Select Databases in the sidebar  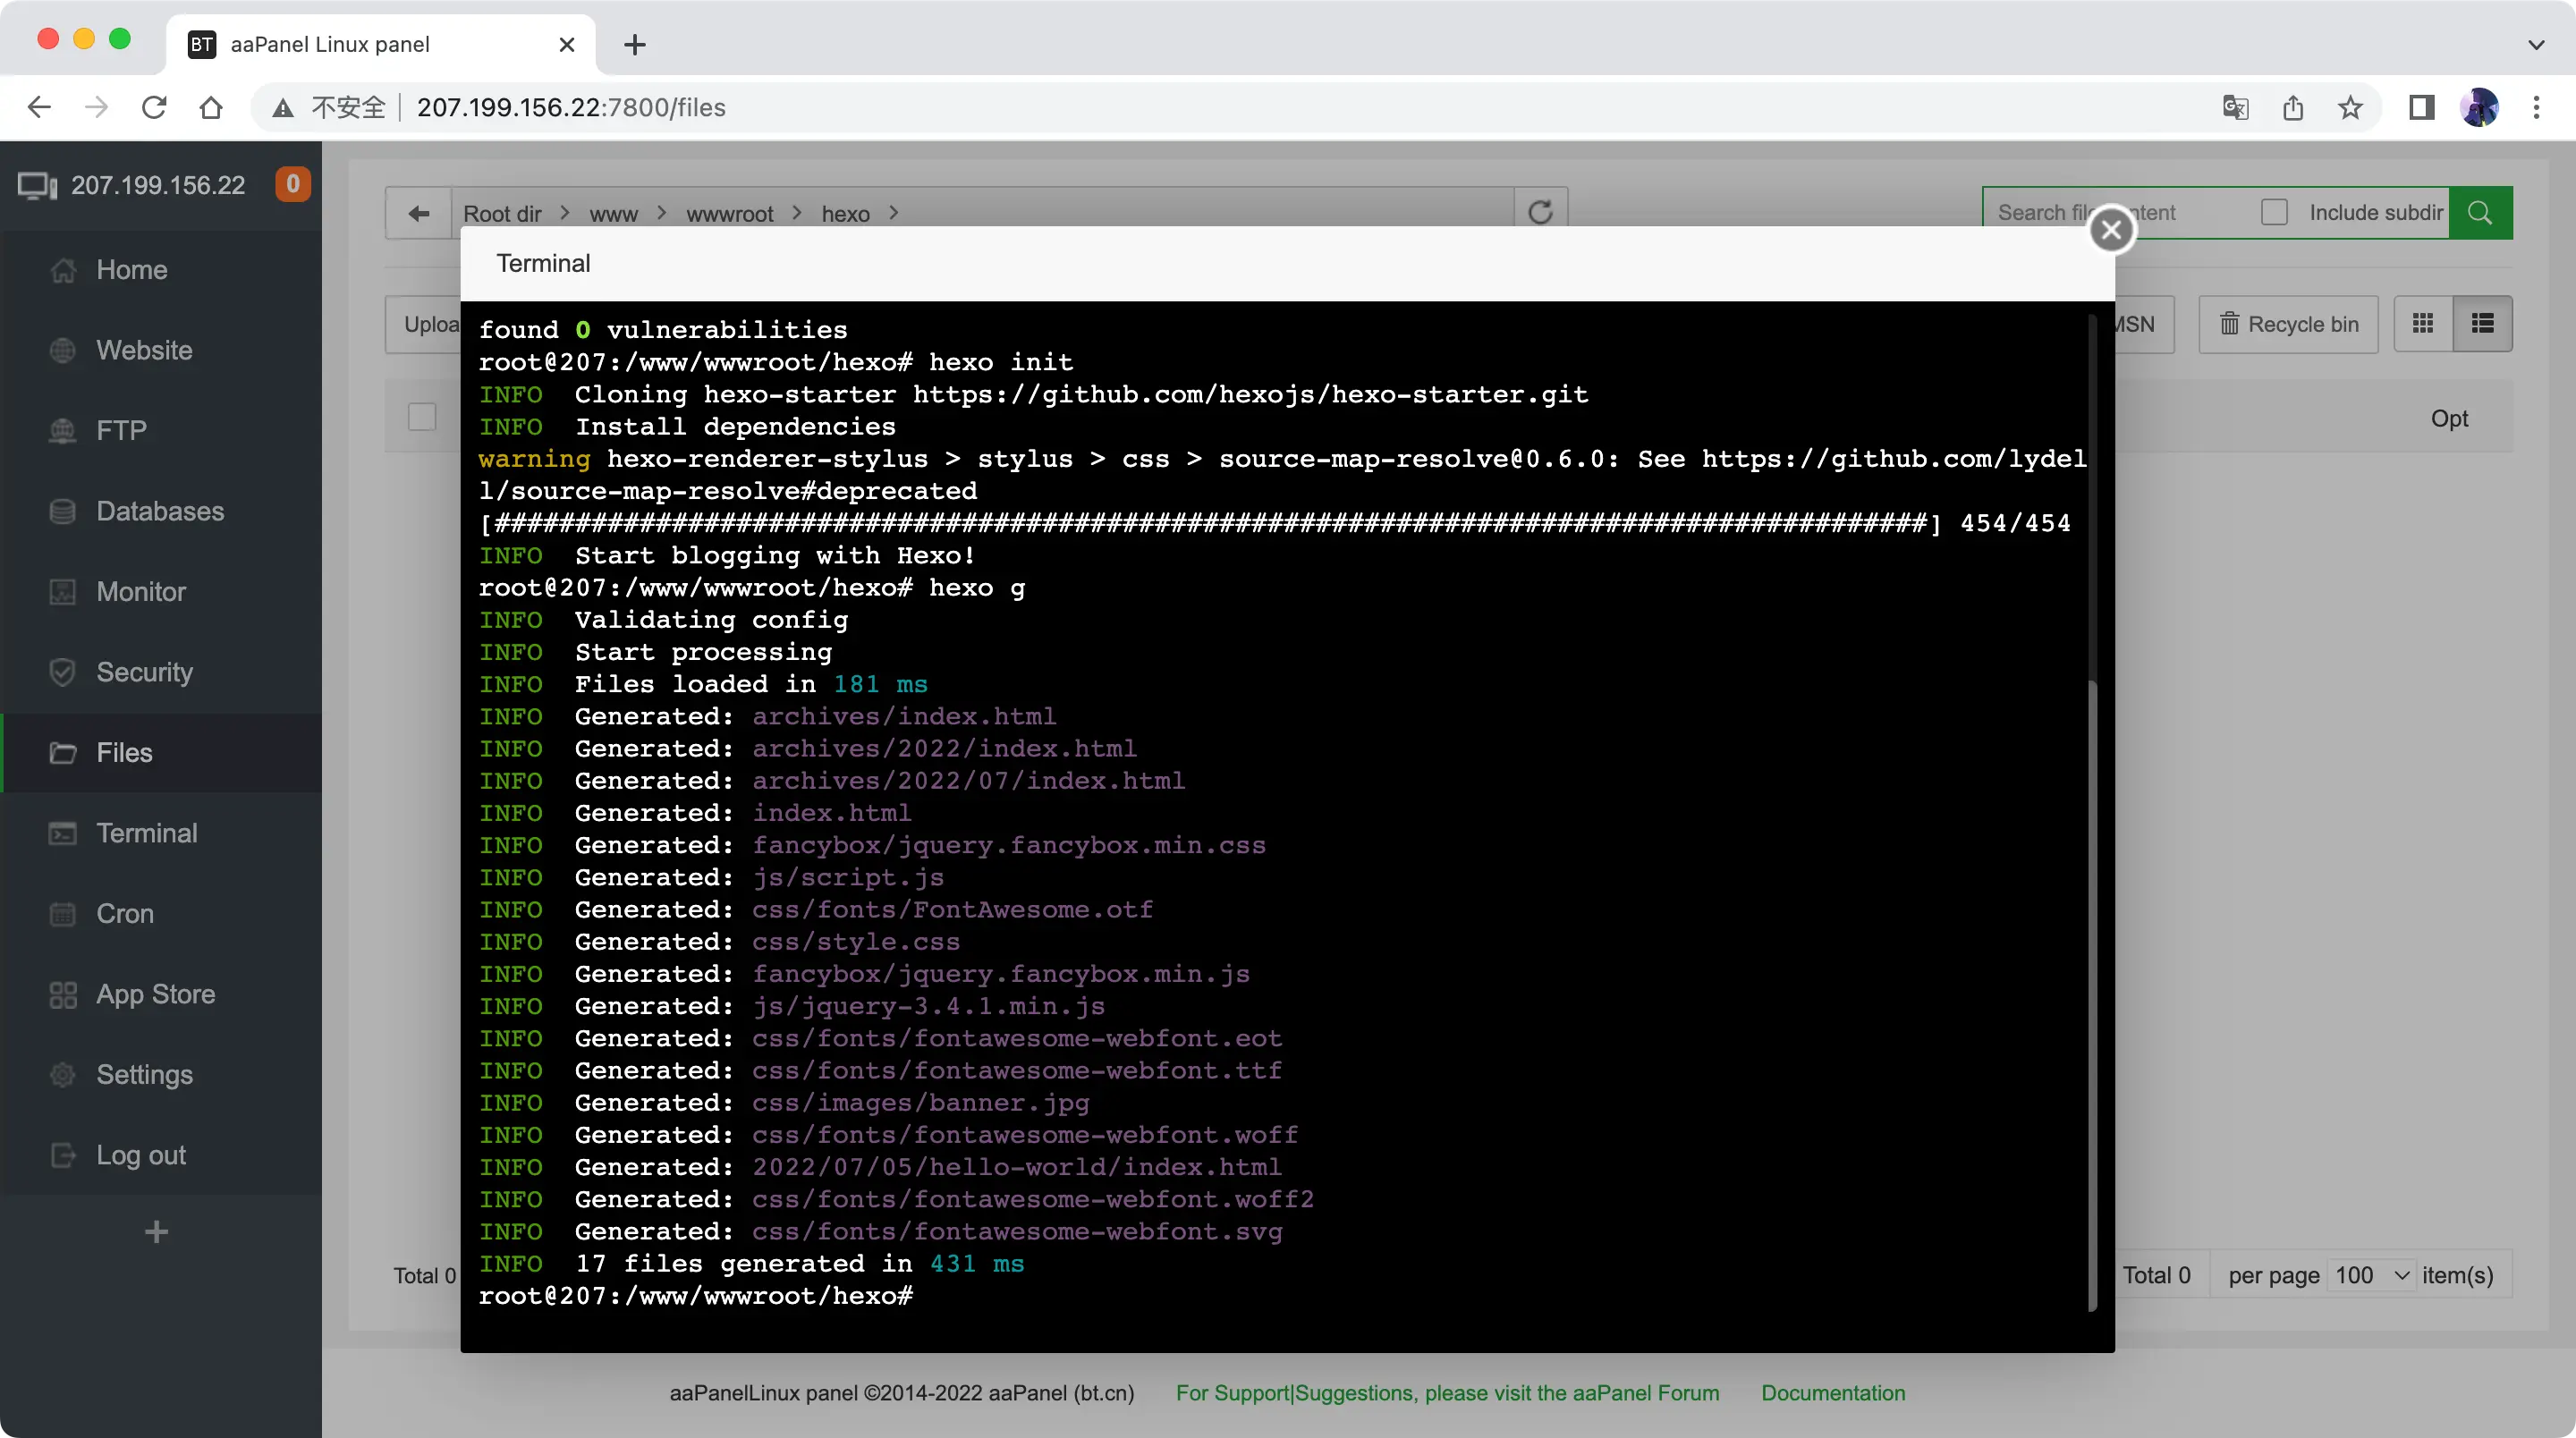click(161, 511)
